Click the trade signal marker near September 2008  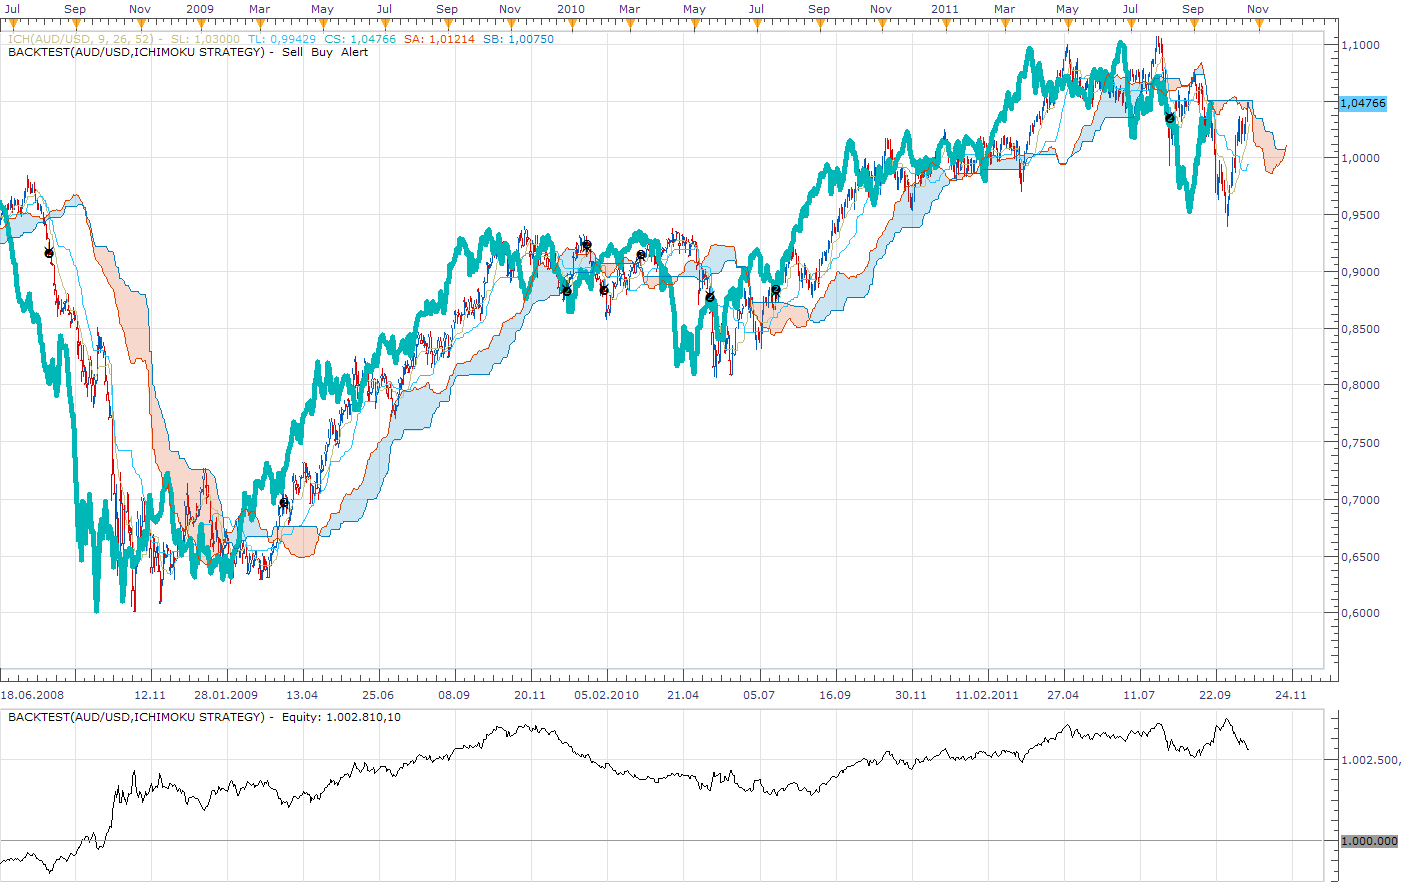[x=49, y=253]
